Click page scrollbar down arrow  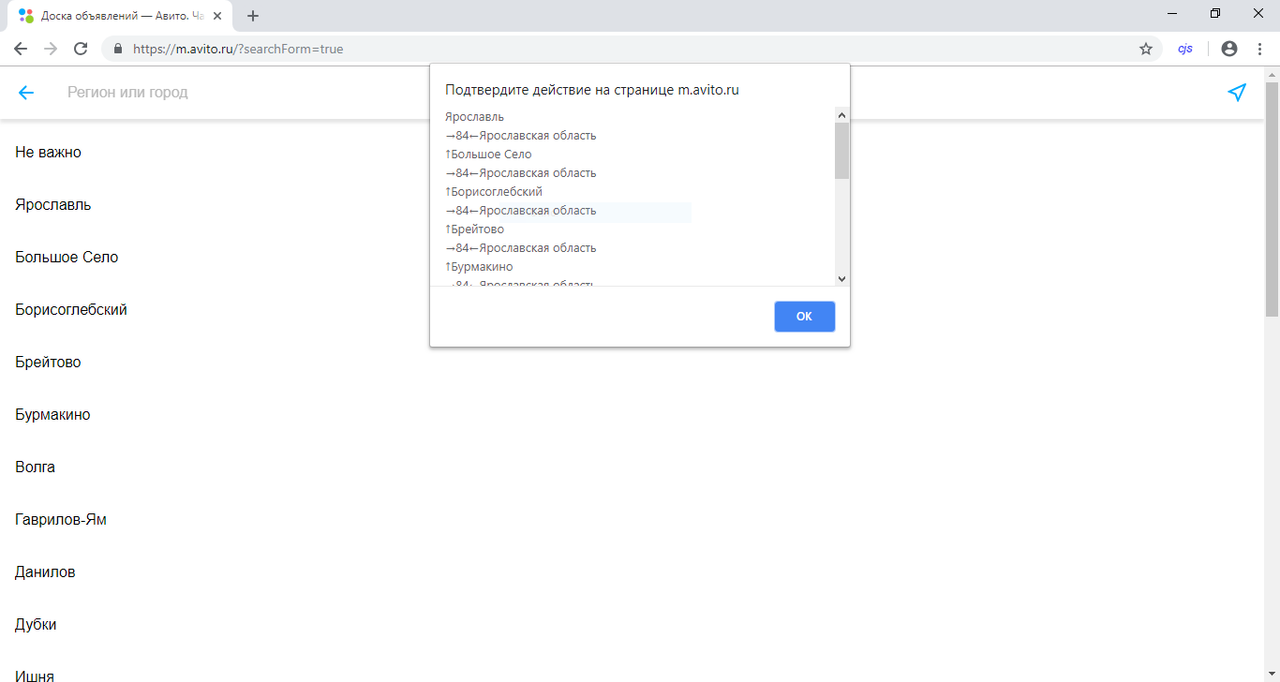click(x=1272, y=673)
